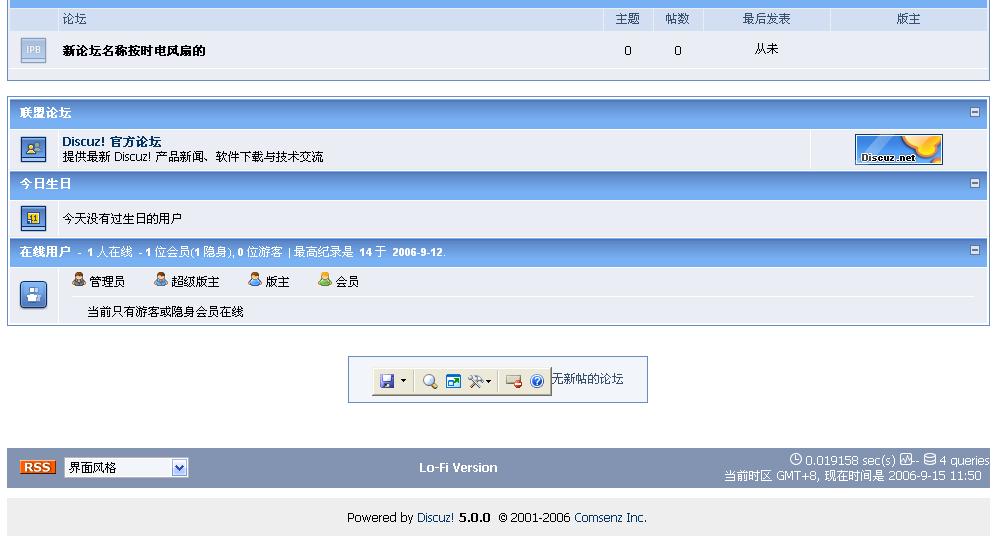This screenshot has width=999, height=536.
Task: Click the waveform load indicator icon
Action: point(906,459)
